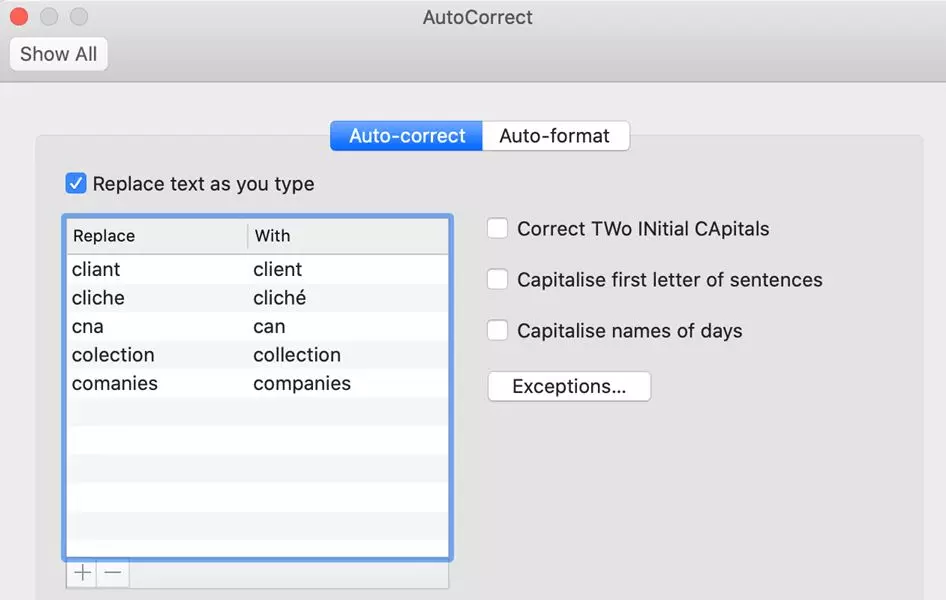946x600 pixels.
Task: Enable "Capitalise names of days"
Action: (497, 330)
